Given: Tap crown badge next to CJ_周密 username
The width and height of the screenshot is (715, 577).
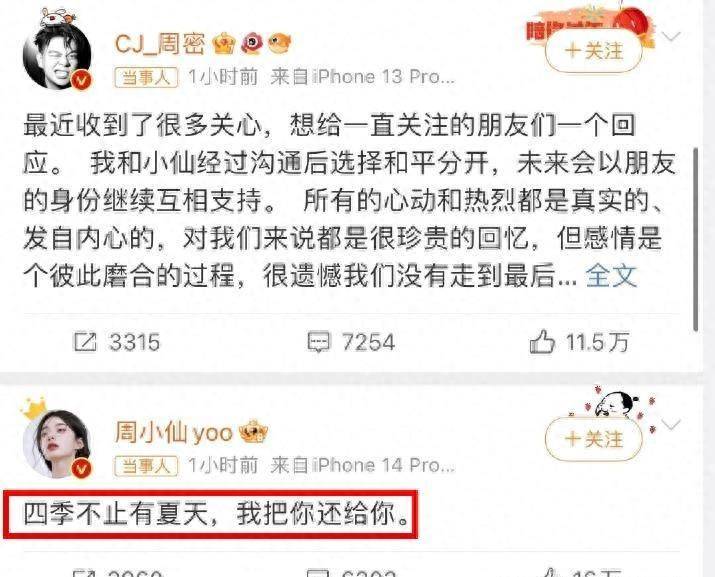Looking at the screenshot, I should tap(224, 44).
